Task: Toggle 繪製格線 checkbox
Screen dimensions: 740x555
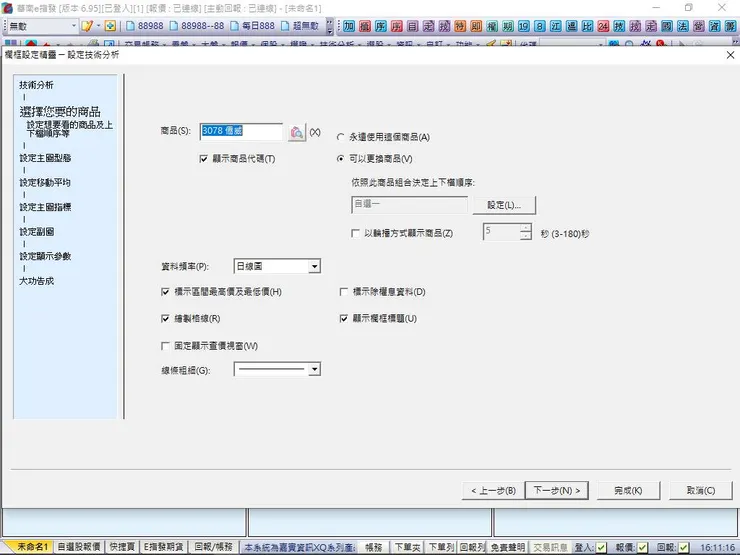Action: pos(165,319)
